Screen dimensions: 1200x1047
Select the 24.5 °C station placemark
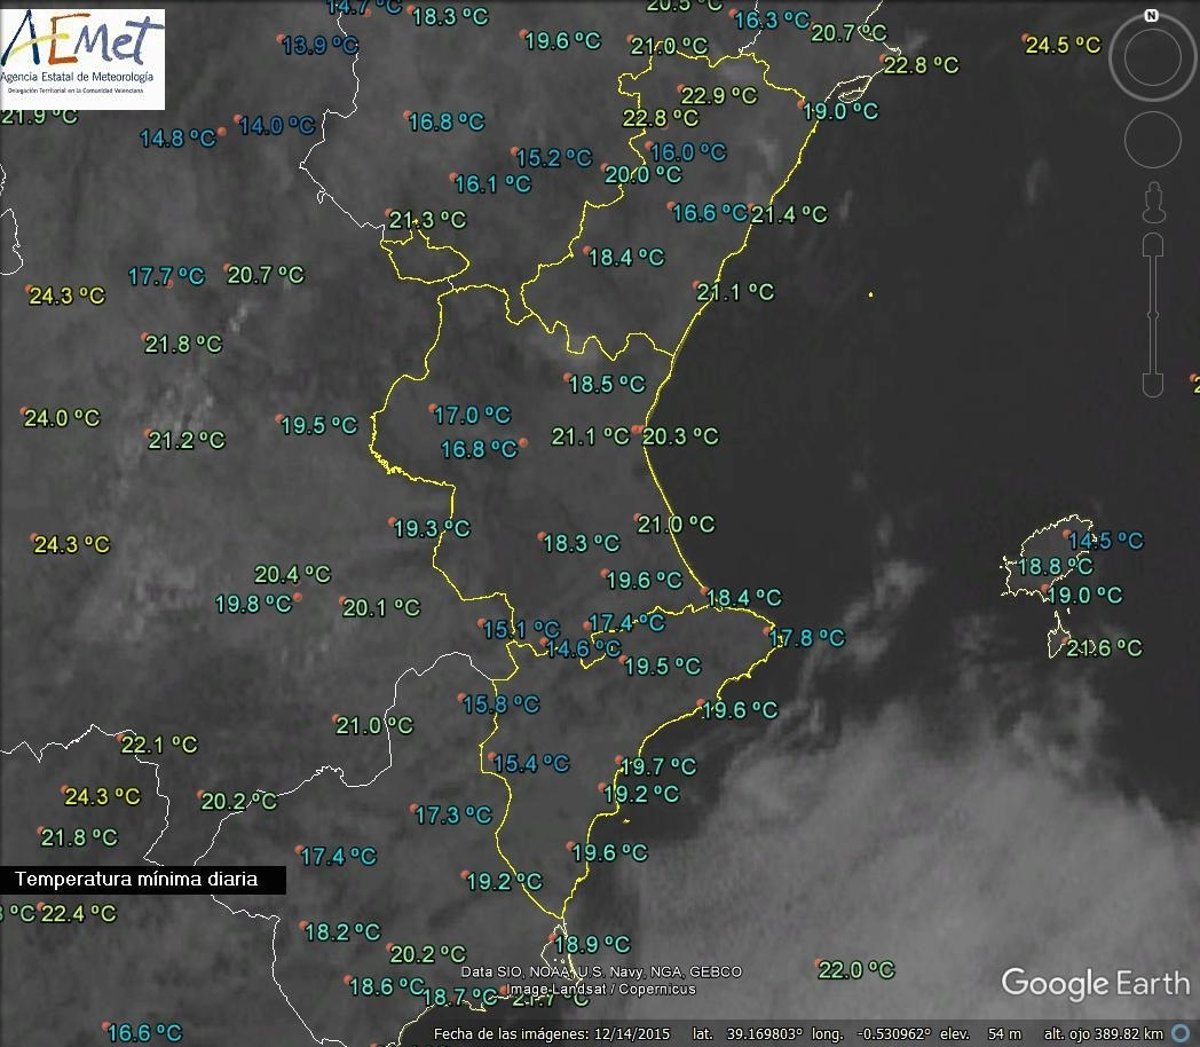pyautogui.click(x=1062, y=45)
